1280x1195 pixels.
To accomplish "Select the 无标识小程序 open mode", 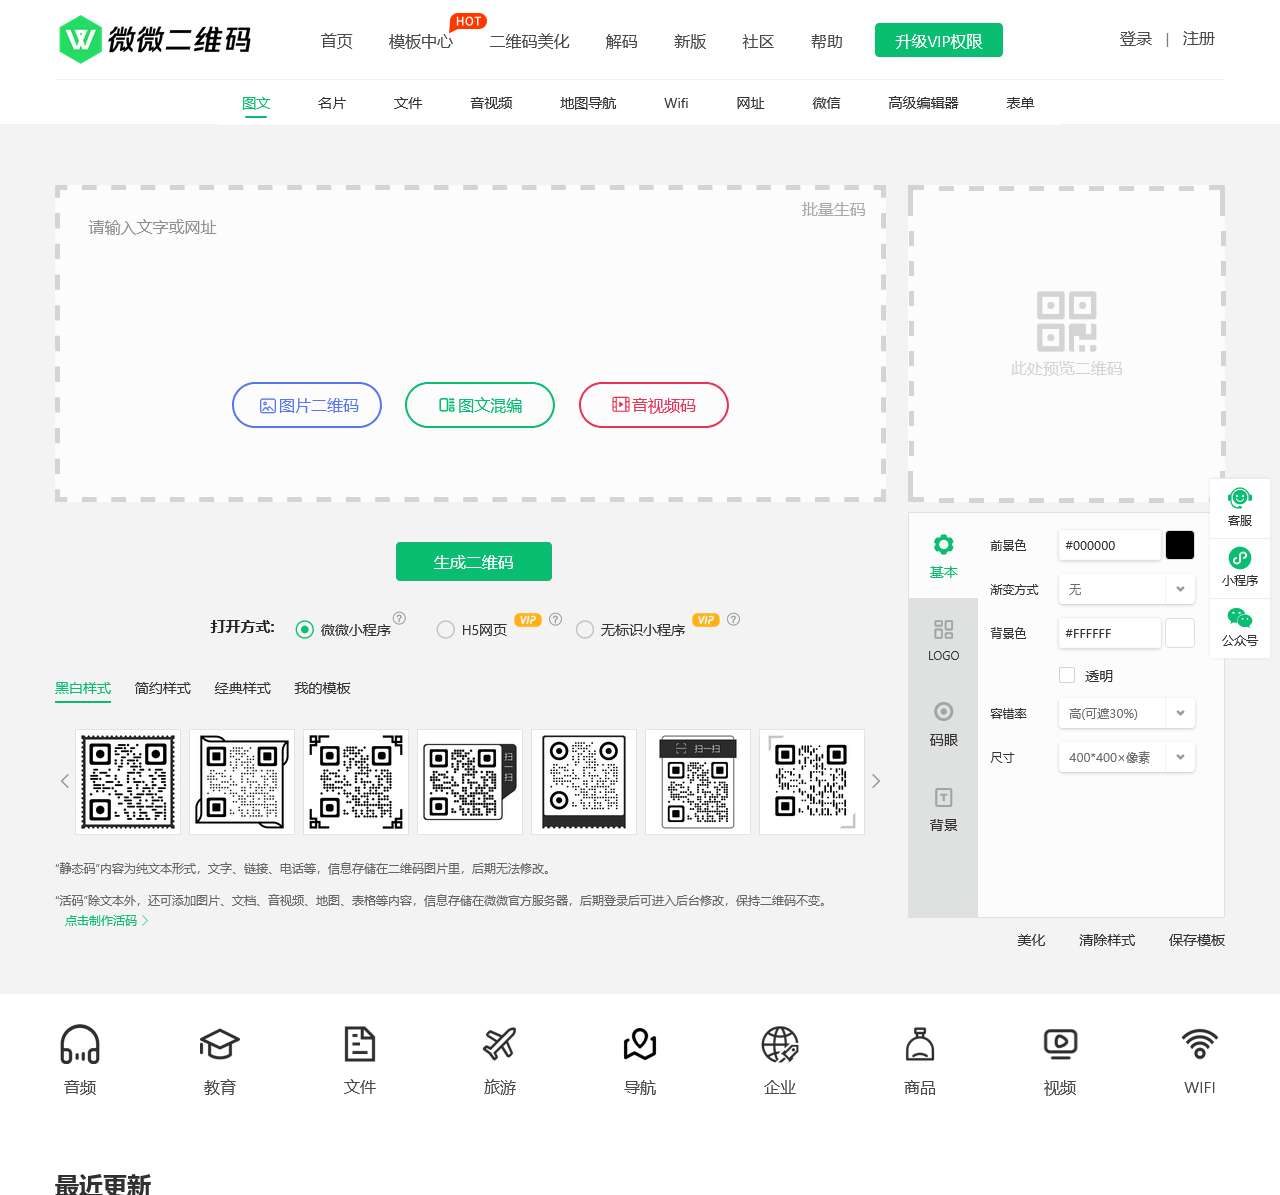I will pyautogui.click(x=585, y=629).
